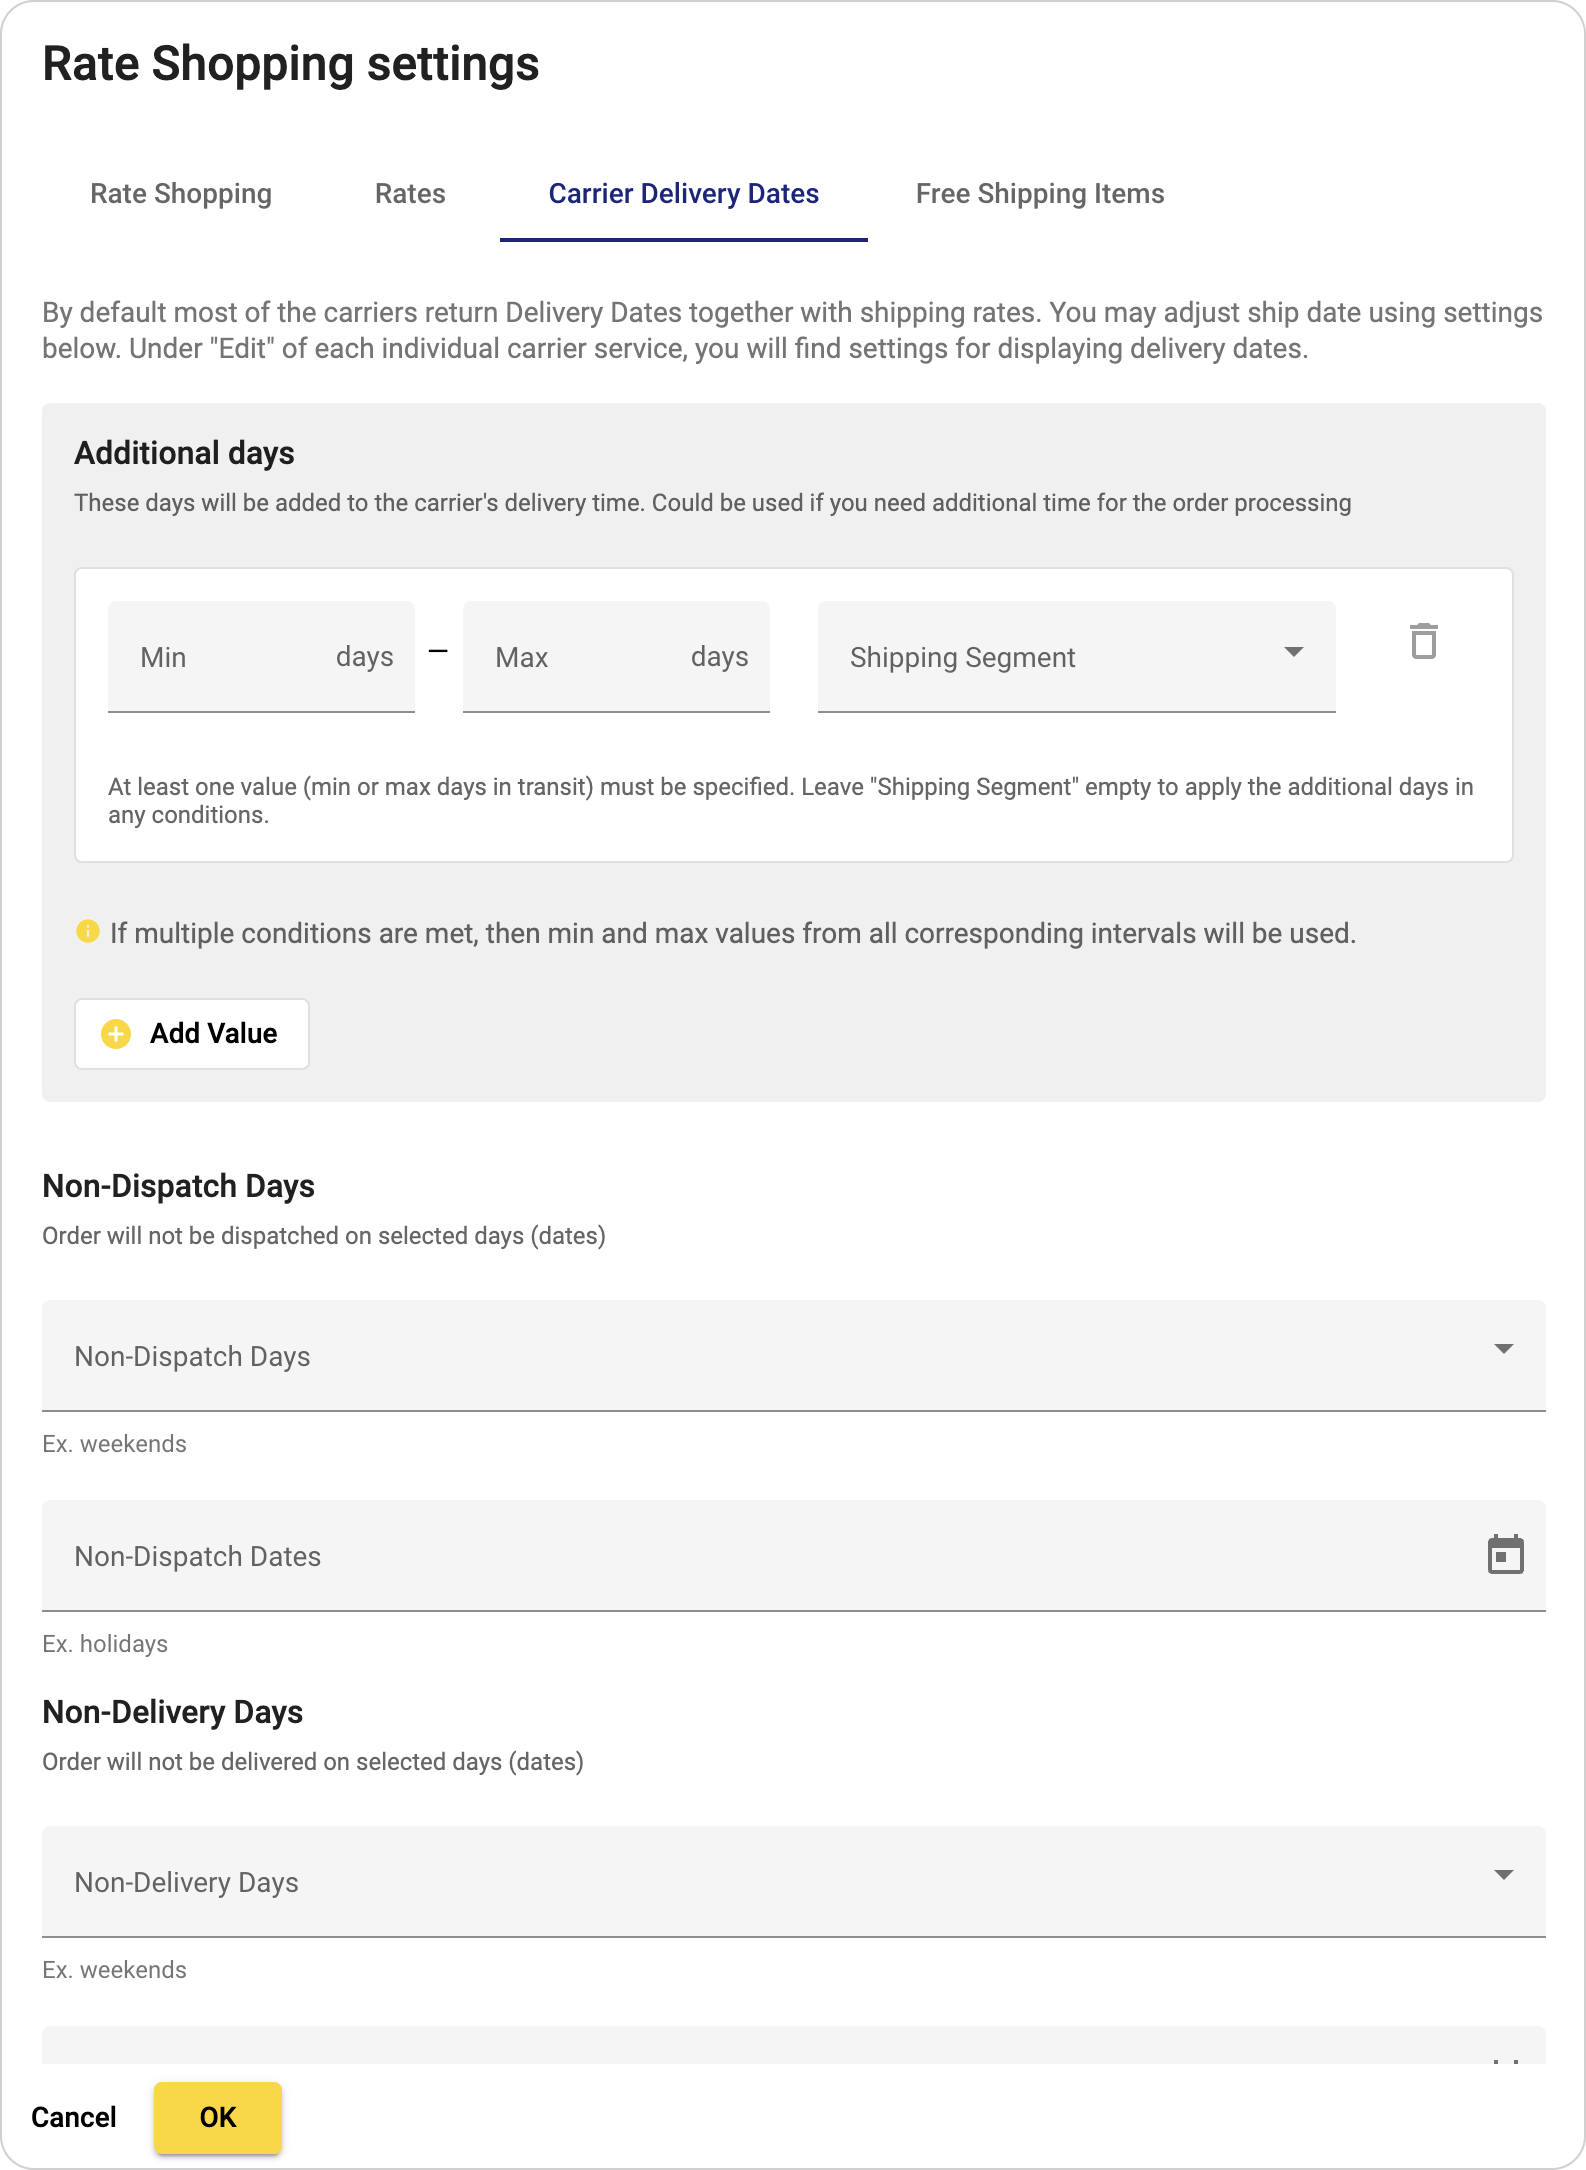1586x2170 pixels.
Task: Click the Add Value button
Action: [192, 1034]
